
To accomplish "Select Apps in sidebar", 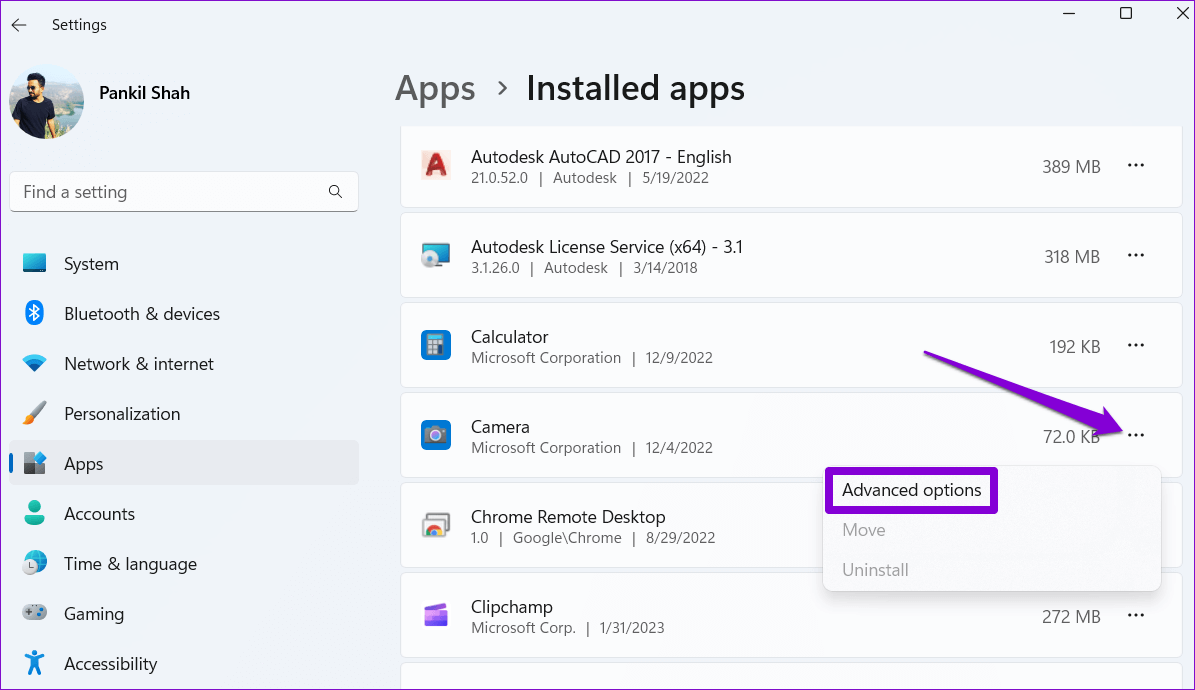I will pos(184,464).
